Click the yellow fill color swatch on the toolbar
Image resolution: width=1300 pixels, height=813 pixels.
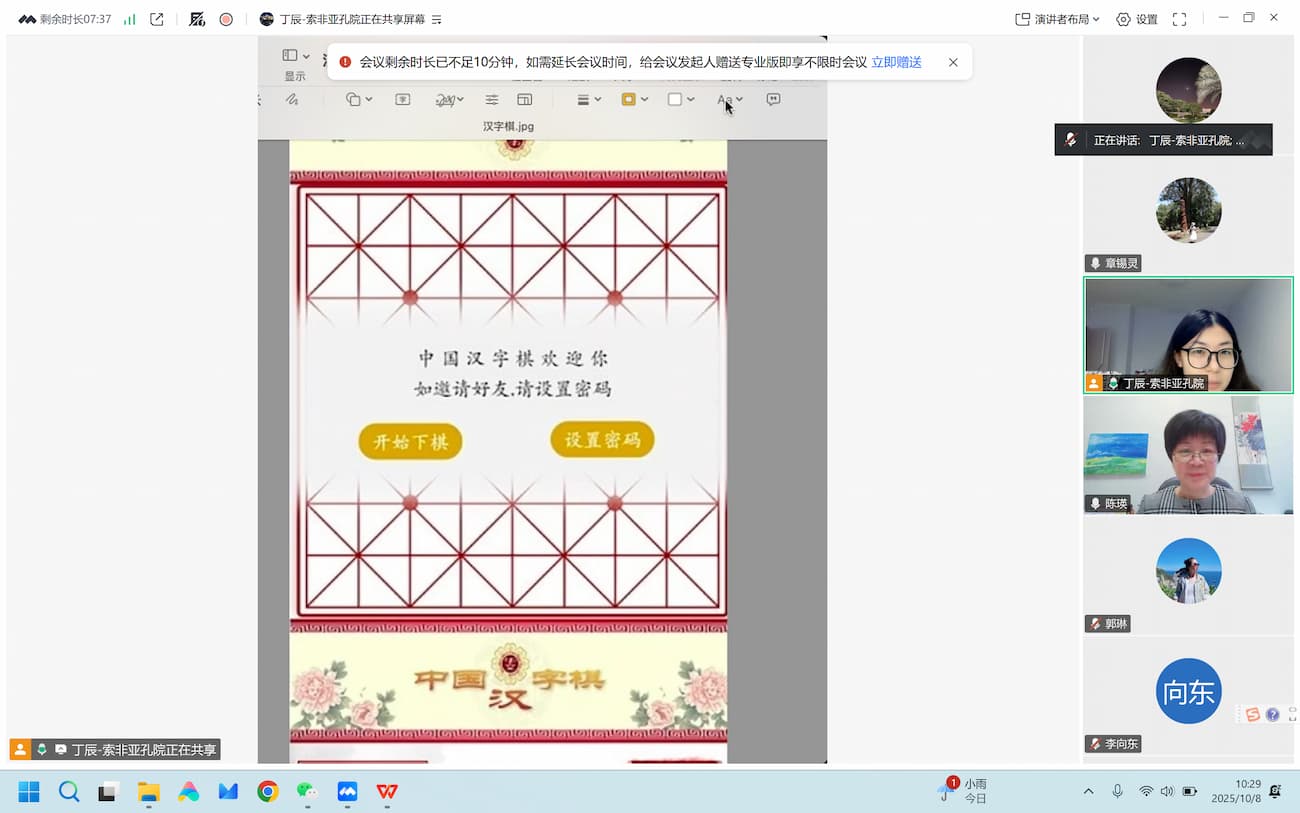click(x=630, y=99)
